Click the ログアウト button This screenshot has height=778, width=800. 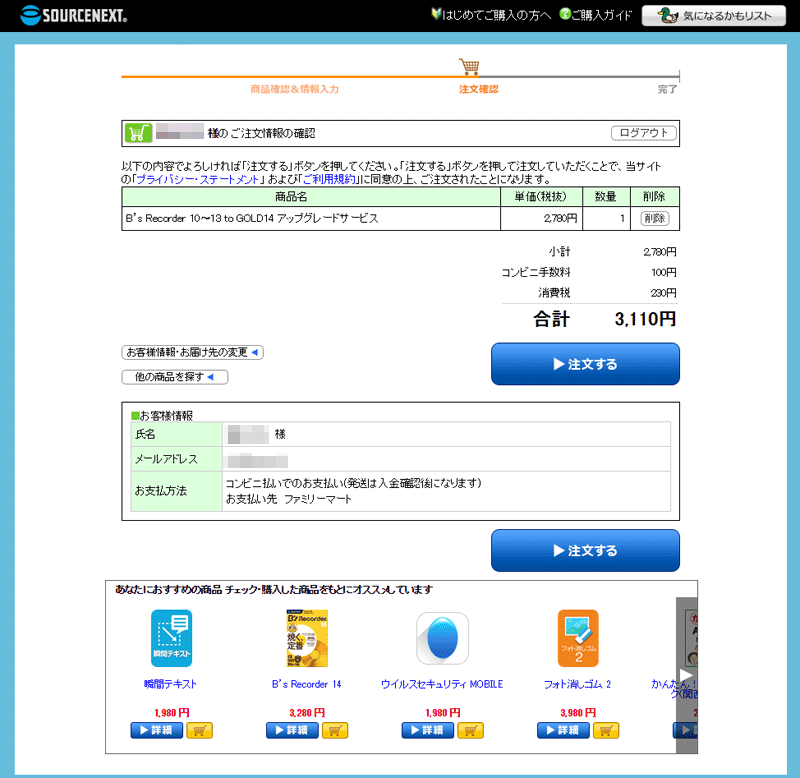pyautogui.click(x=643, y=133)
